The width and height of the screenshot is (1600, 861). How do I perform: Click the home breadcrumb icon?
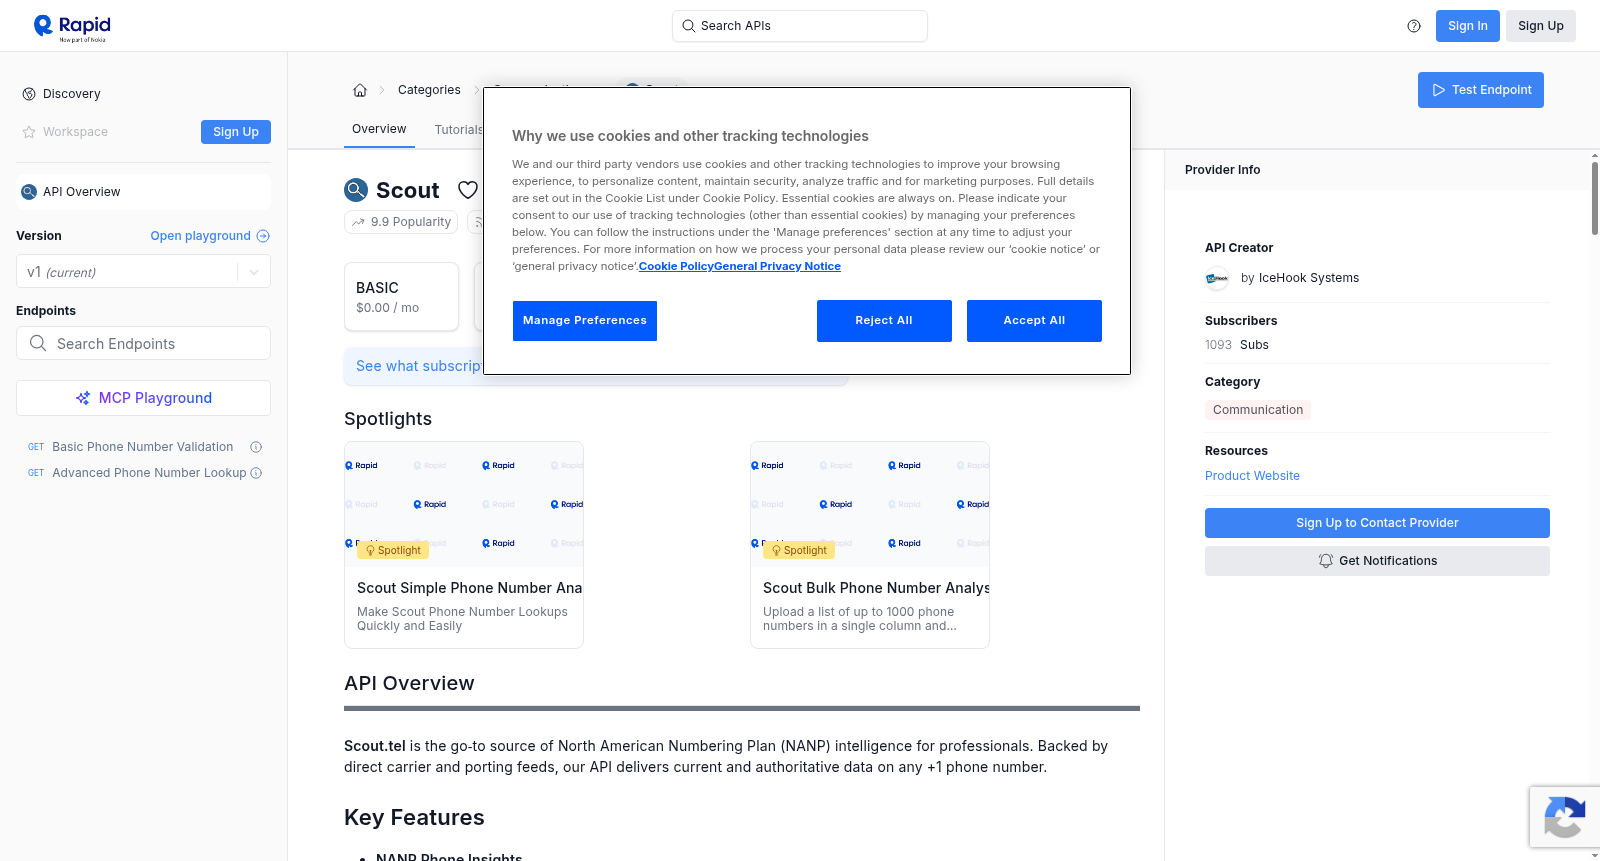coord(360,90)
